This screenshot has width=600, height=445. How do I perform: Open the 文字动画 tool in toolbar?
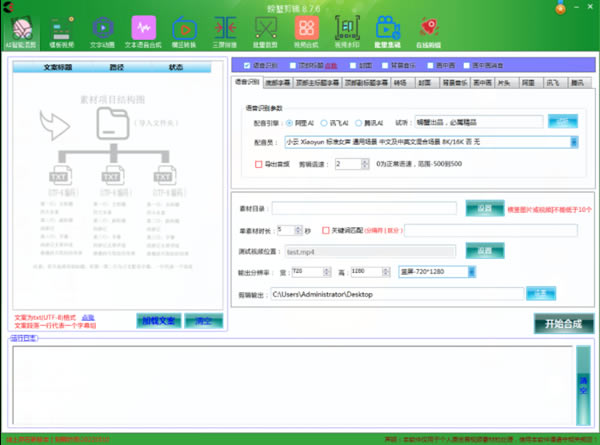(103, 29)
